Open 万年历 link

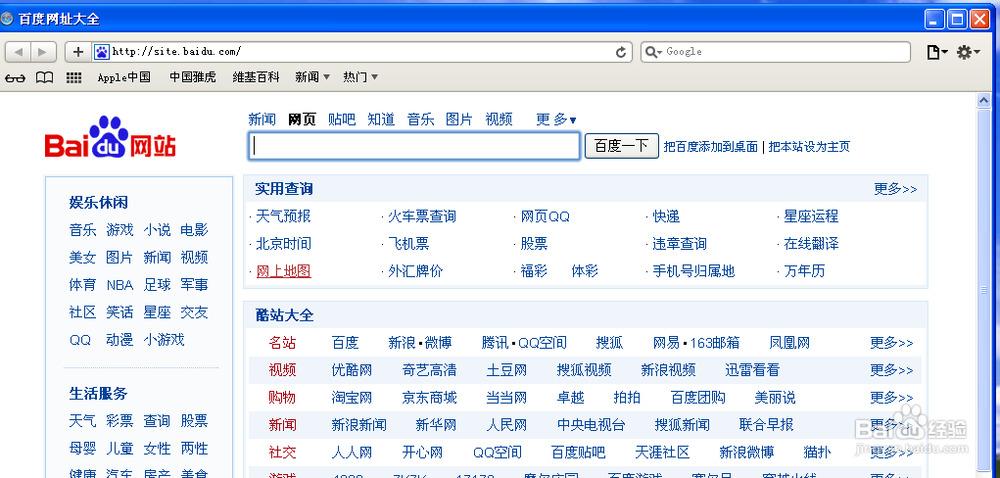[x=804, y=271]
